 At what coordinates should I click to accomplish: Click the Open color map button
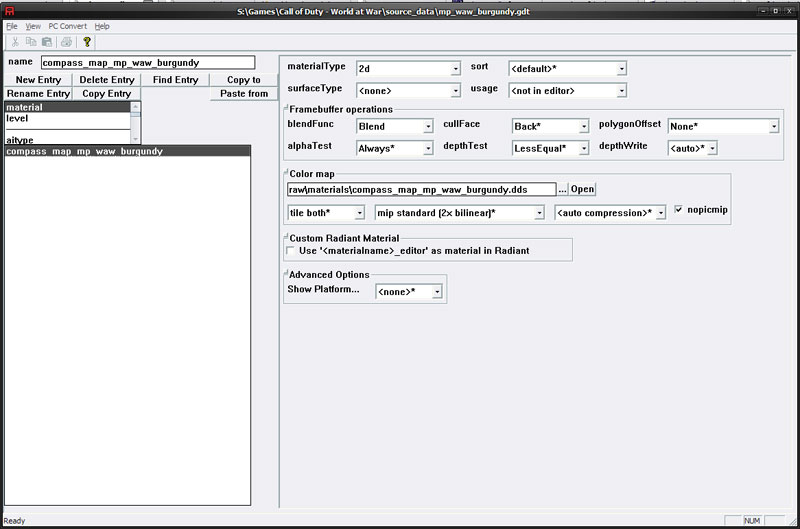(x=582, y=189)
